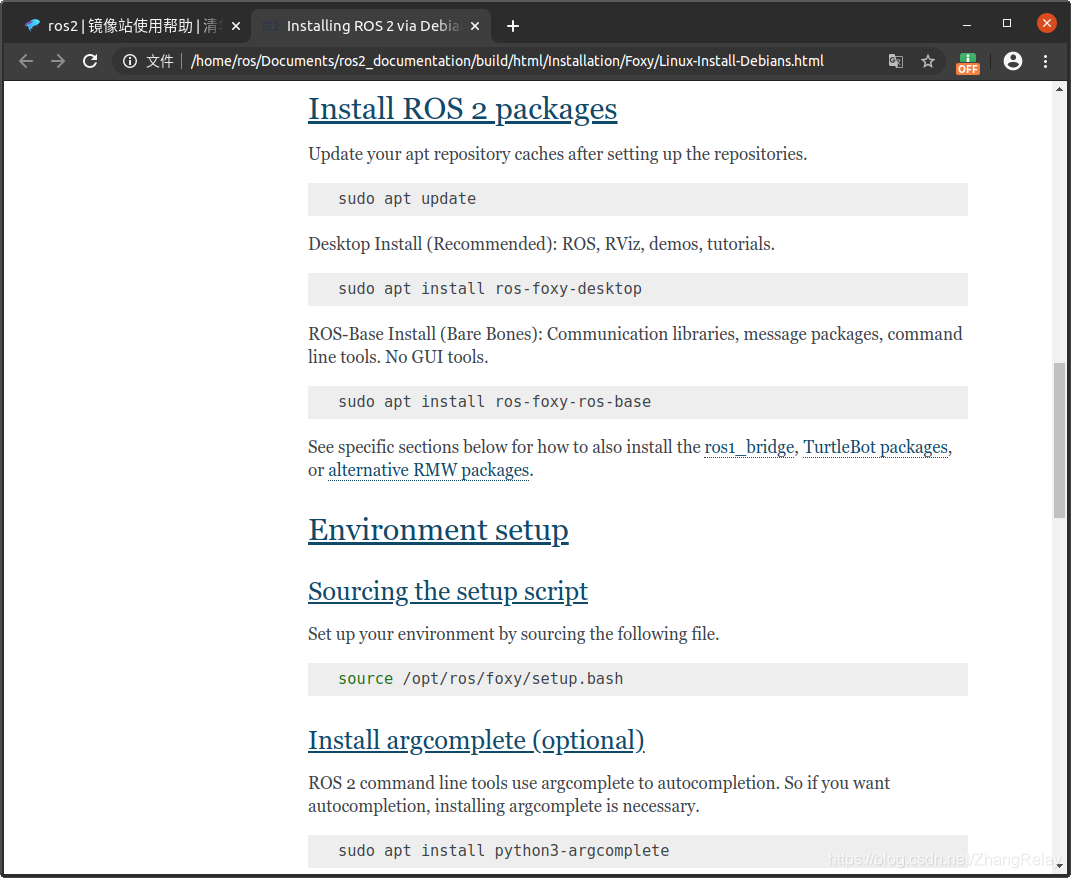Image resolution: width=1071 pixels, height=878 pixels.
Task: Click the vertical scrollbar thumb
Action: [1059, 440]
